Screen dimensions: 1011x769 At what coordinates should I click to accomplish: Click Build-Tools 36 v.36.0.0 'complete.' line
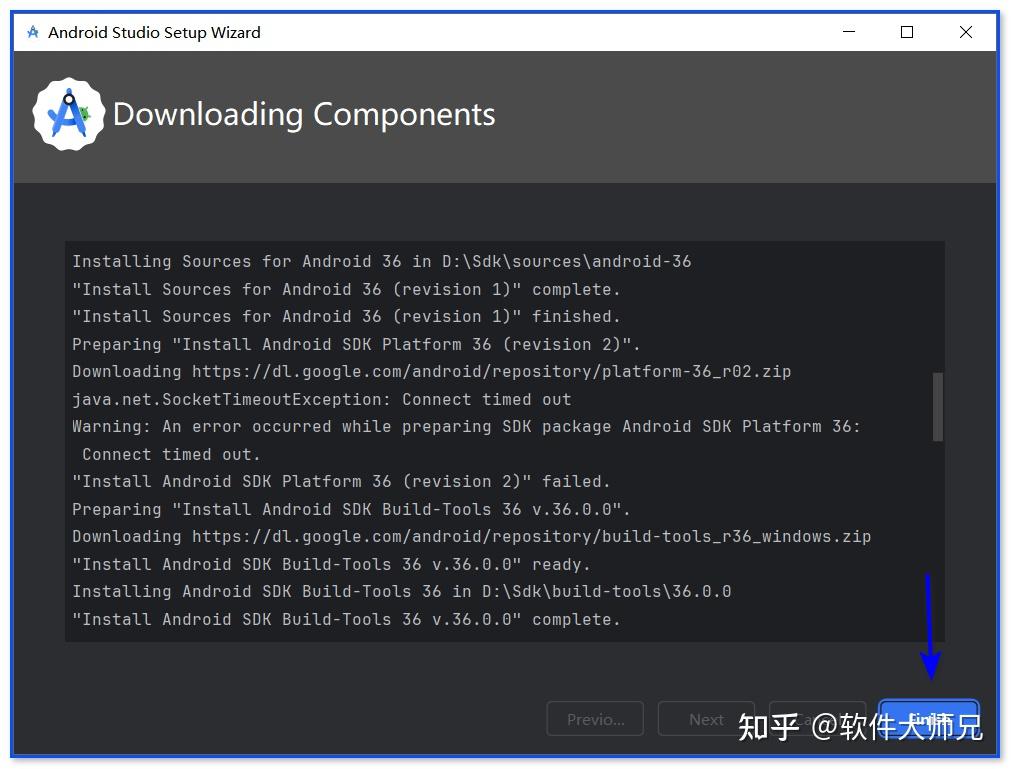coord(346,619)
